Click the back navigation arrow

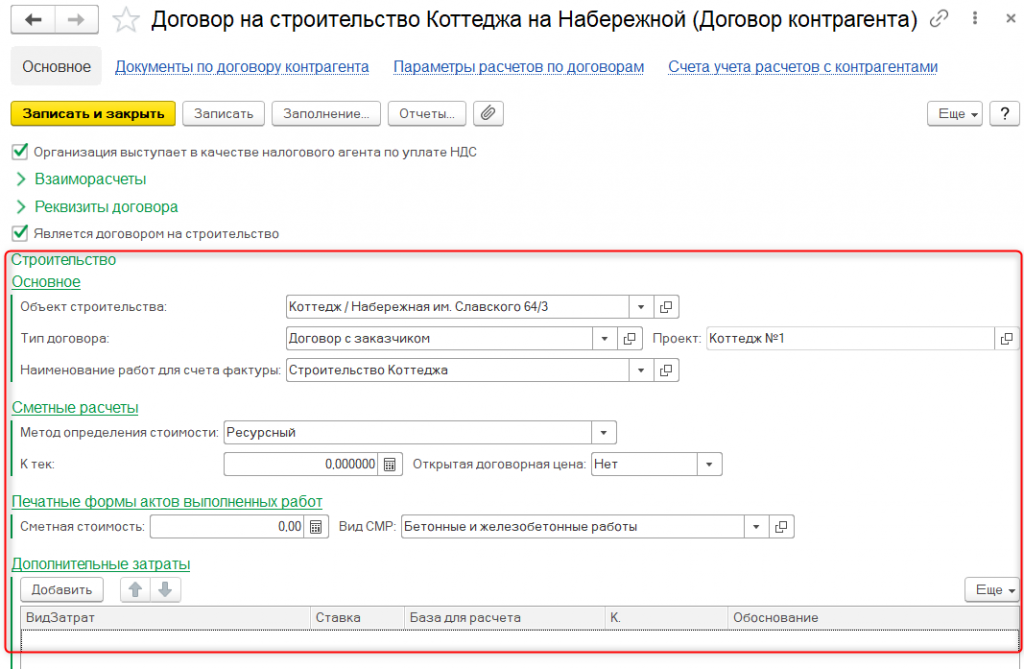pos(34,19)
